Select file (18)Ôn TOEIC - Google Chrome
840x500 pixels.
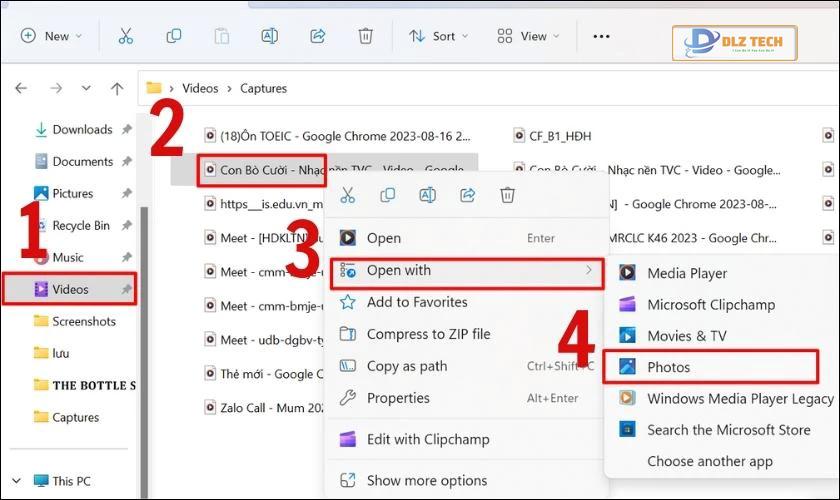[338, 136]
